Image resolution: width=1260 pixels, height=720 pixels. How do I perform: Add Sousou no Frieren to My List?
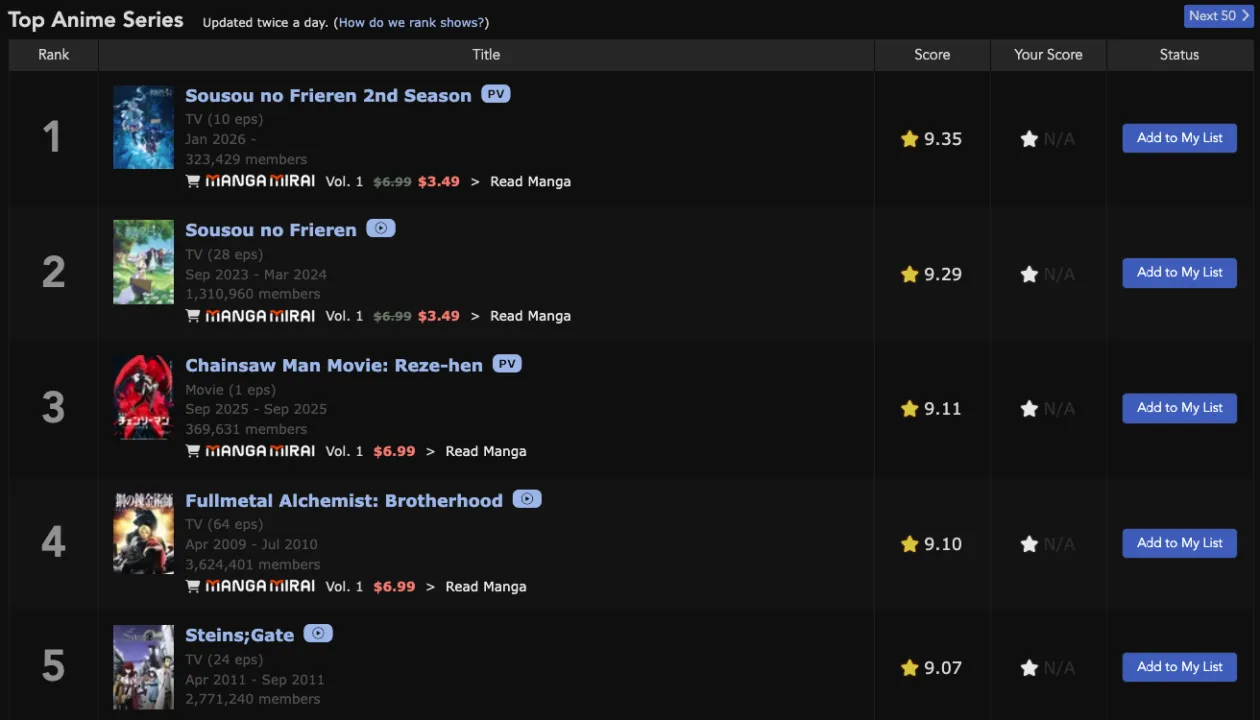[1179, 272]
